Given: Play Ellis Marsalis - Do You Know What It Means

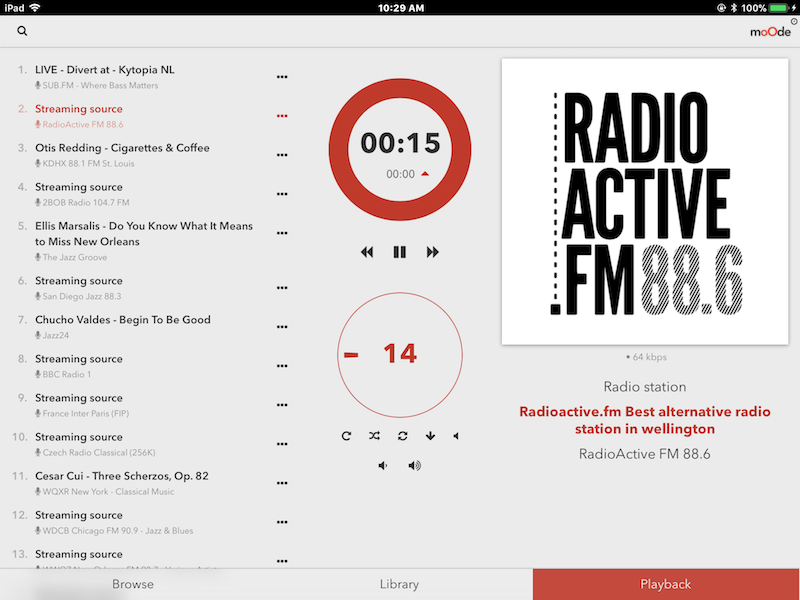Looking at the screenshot, I should (144, 234).
